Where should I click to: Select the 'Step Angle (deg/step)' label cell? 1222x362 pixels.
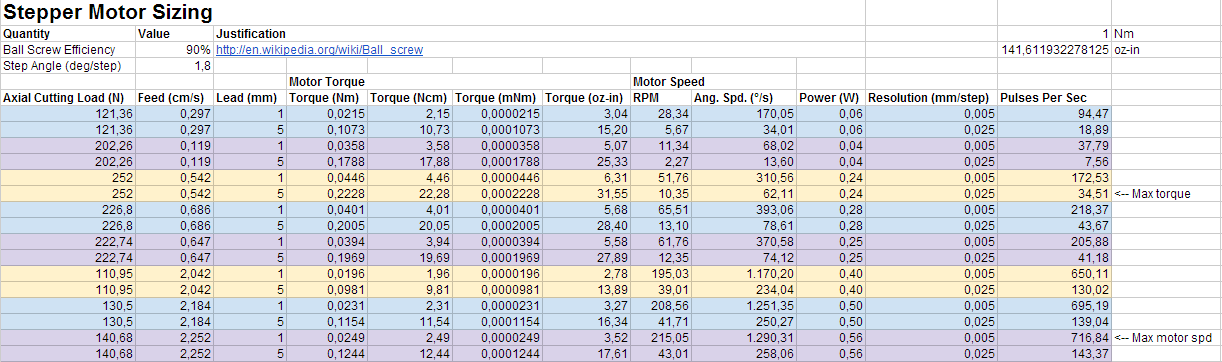(67, 65)
